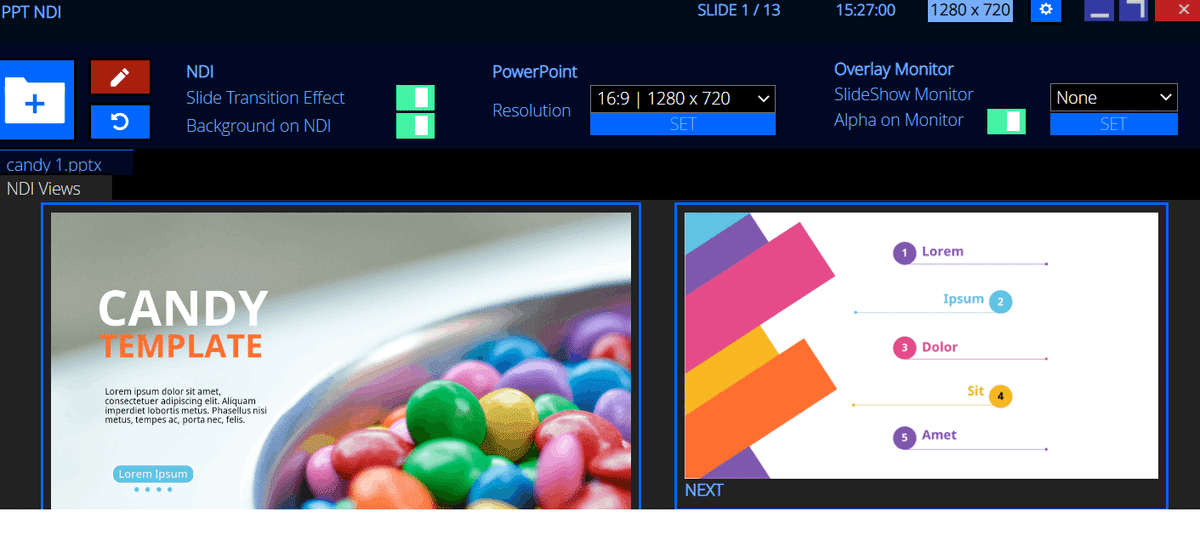Click the Slide Transition Effect label
1200x551 pixels.
[x=265, y=97]
